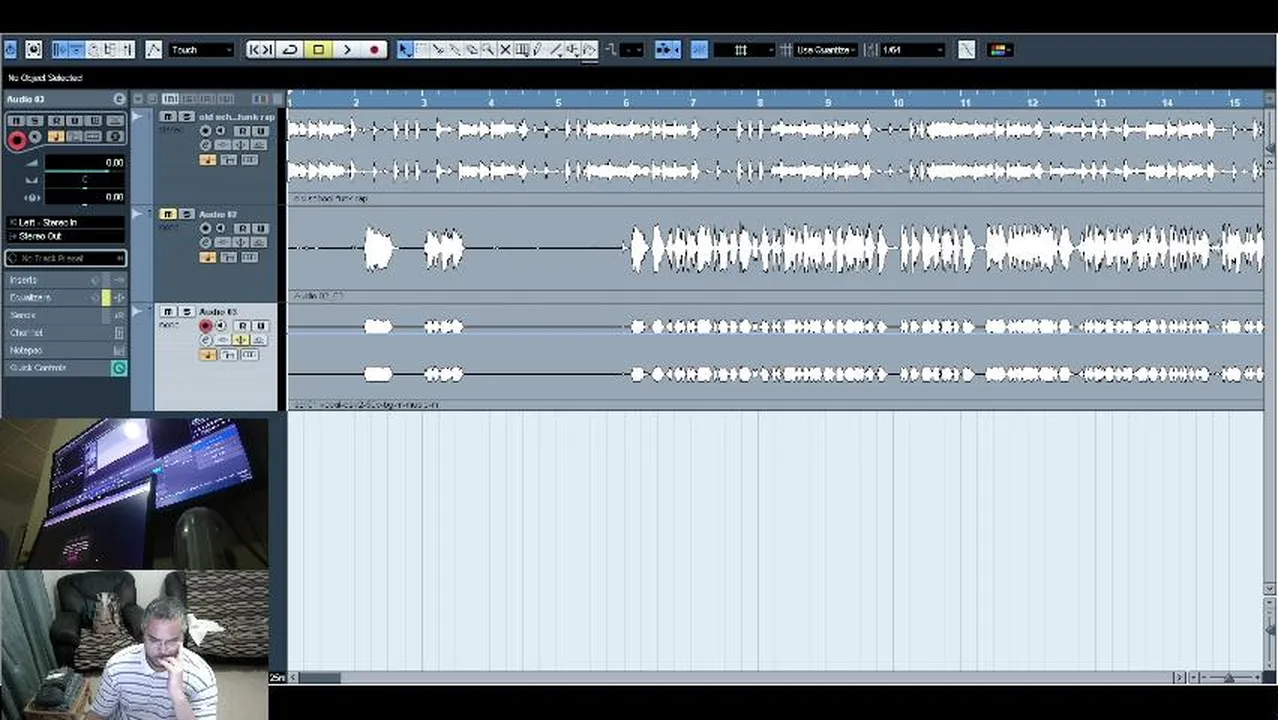Viewport: 1278px width, 720px height.
Task: Open the Use Quantize grid type dropdown
Action: (826, 49)
